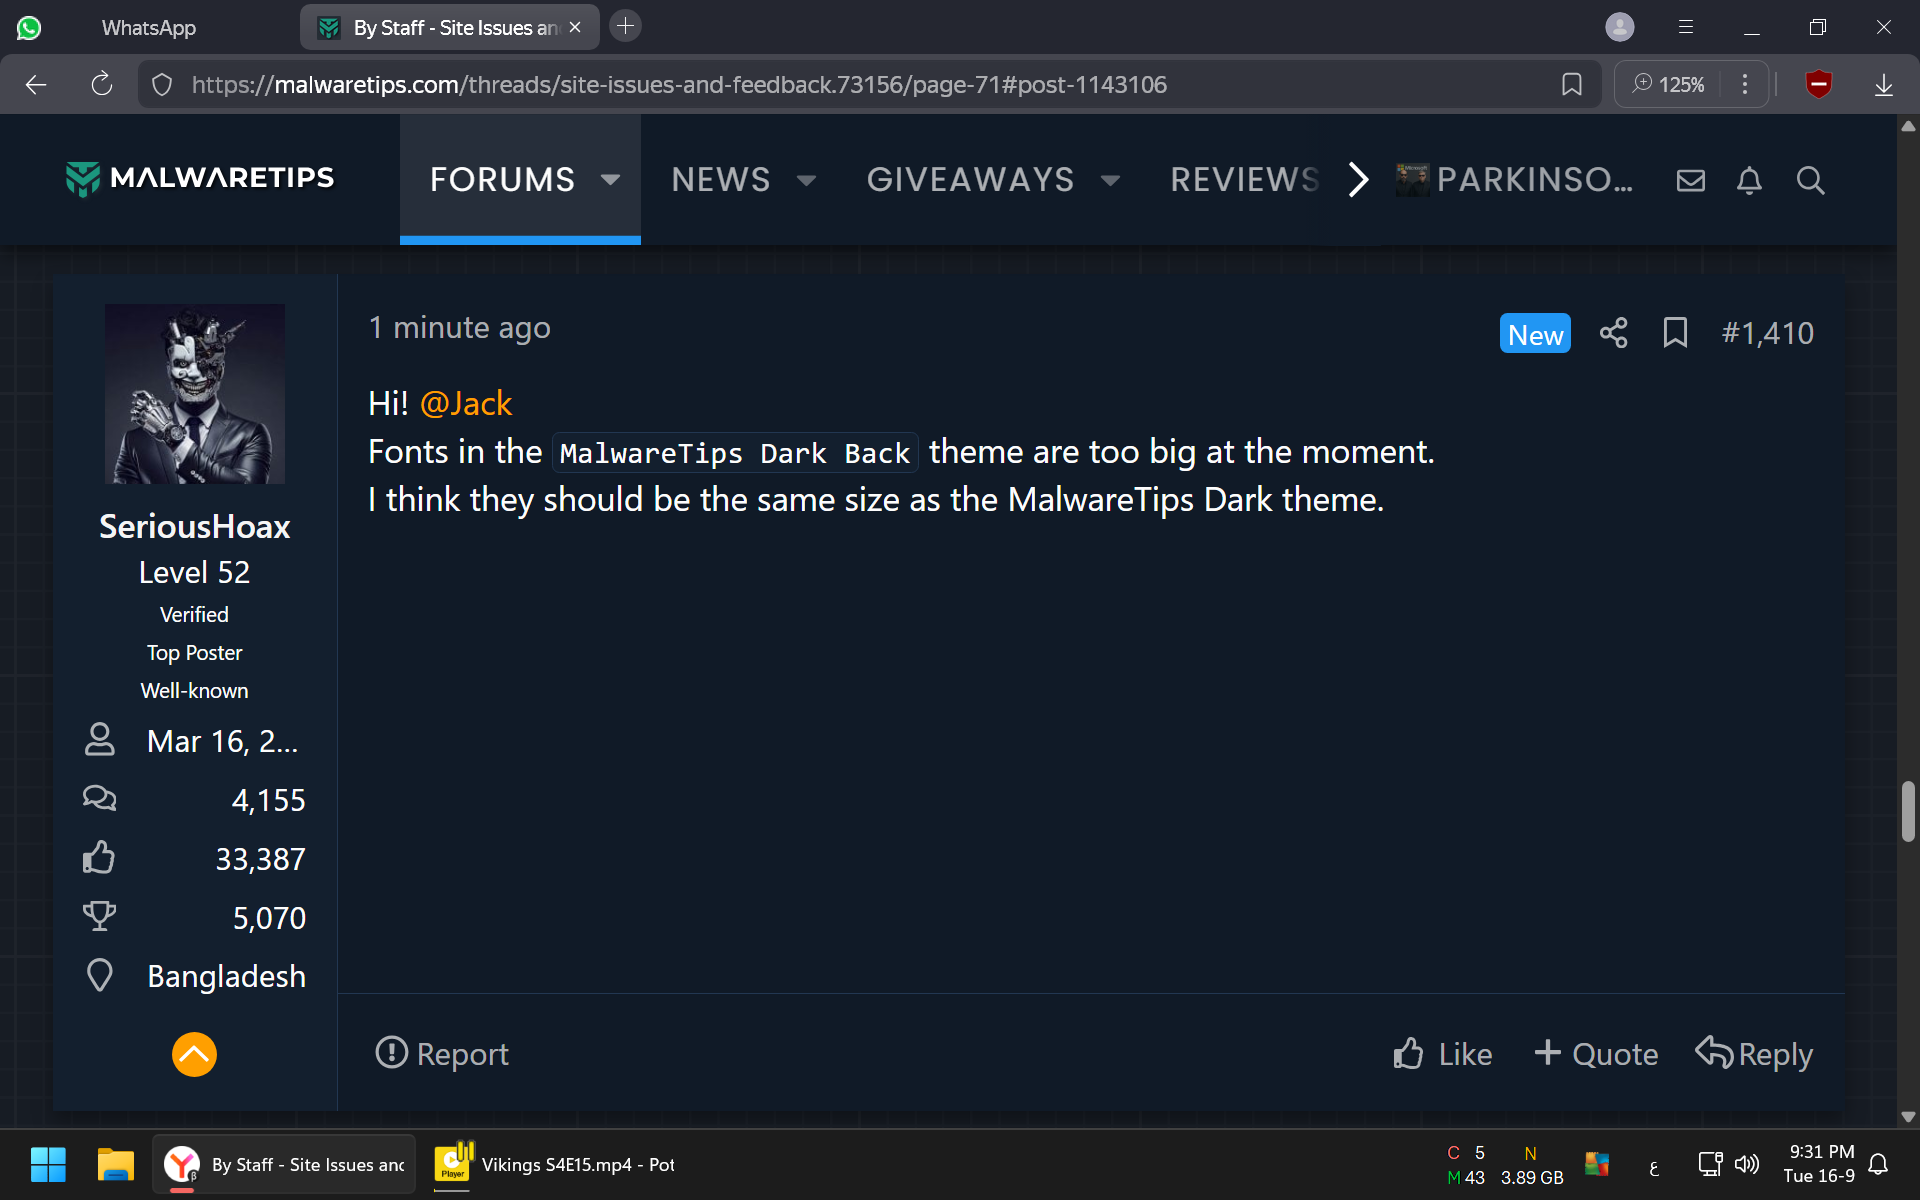The image size is (1920, 1200).
Task: Click the orange scroll-to-top arrow
Action: coord(194,1054)
